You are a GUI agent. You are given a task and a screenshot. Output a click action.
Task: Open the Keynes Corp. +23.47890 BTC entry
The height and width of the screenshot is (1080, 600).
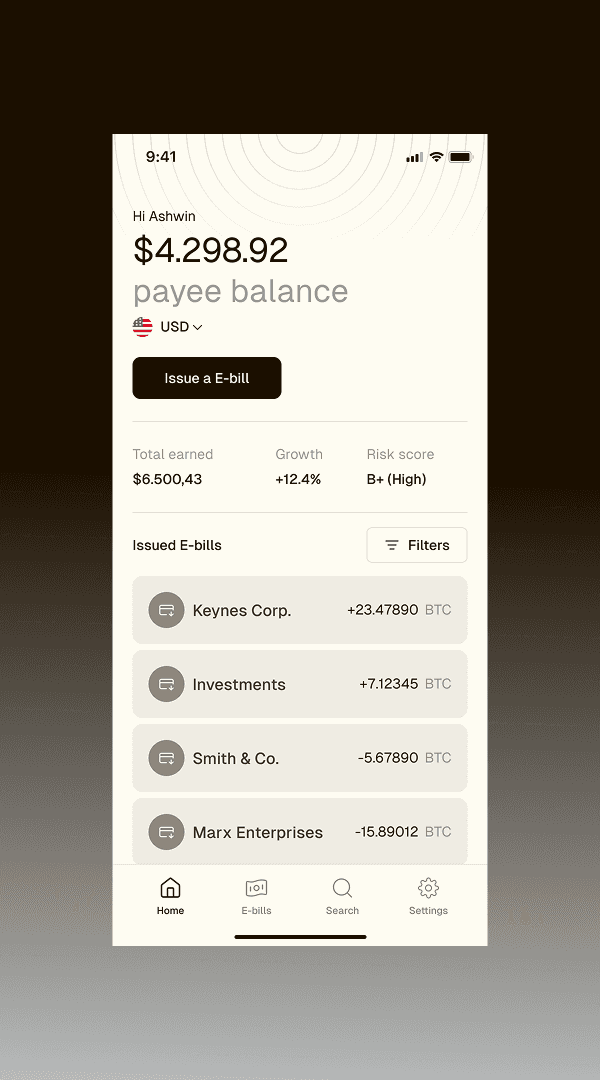click(x=300, y=610)
